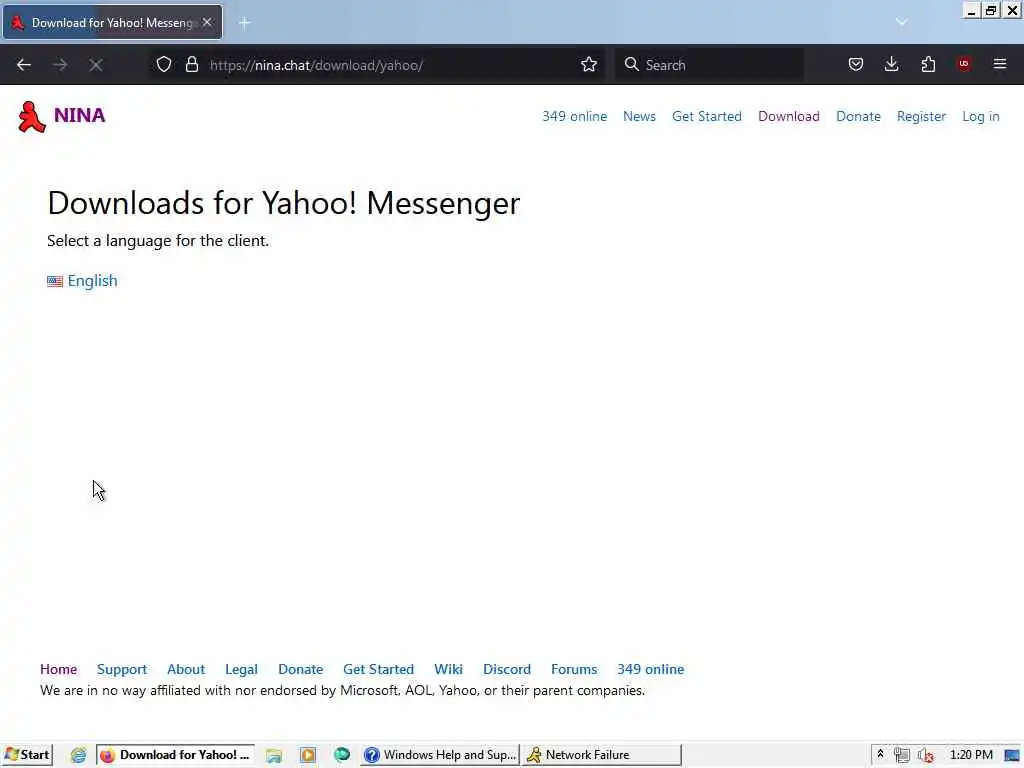1024x768 pixels.
Task: View site security via the padlock icon
Action: (191, 64)
